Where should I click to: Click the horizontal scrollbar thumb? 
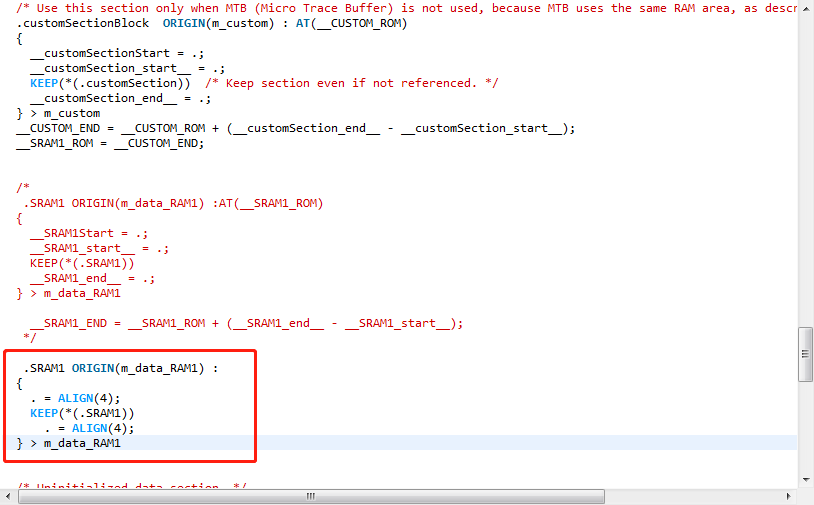[311, 497]
